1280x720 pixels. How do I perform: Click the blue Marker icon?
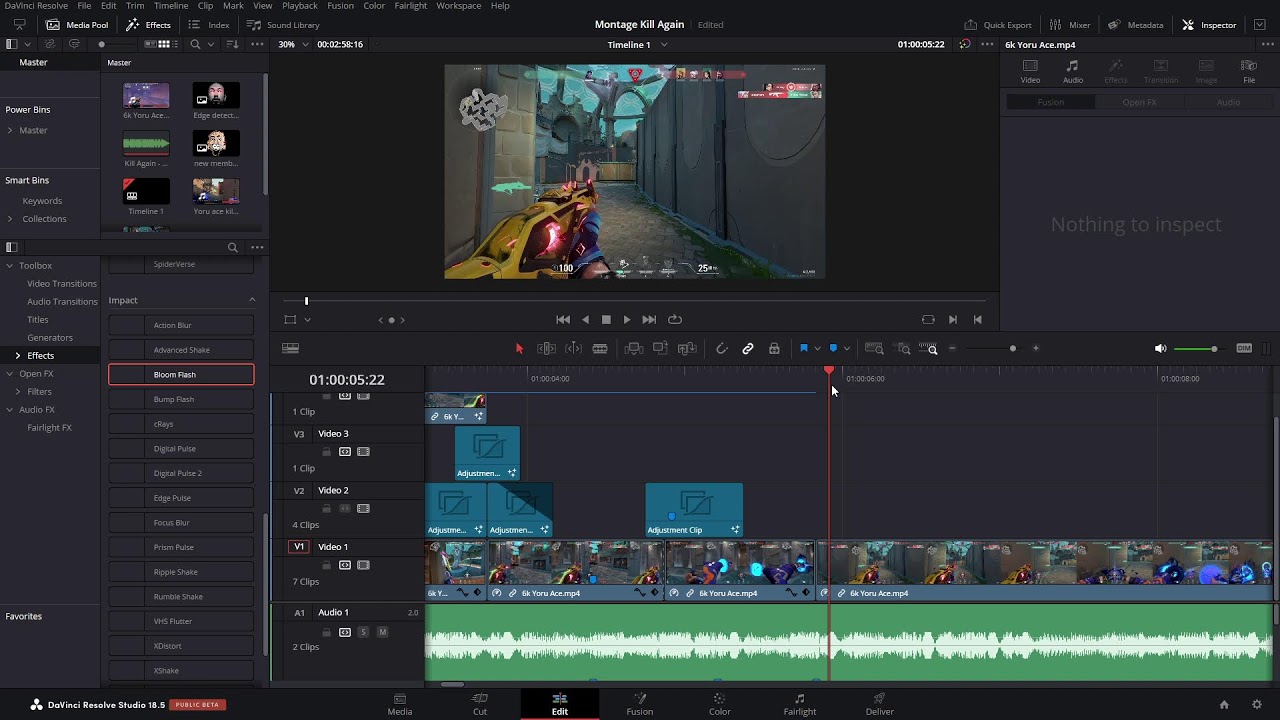833,348
